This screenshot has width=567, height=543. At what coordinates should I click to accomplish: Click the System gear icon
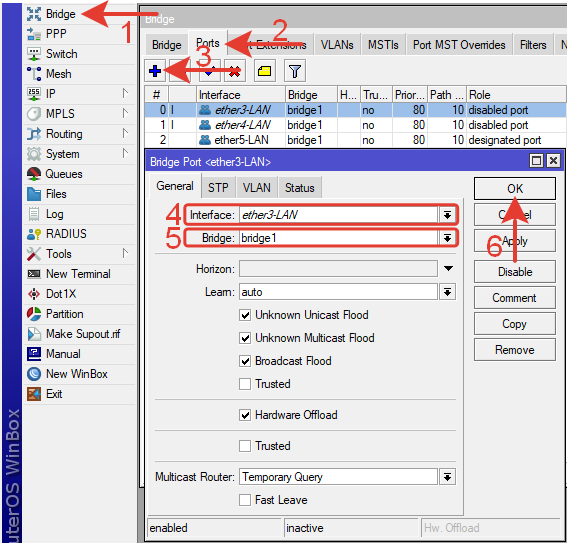pos(34,154)
